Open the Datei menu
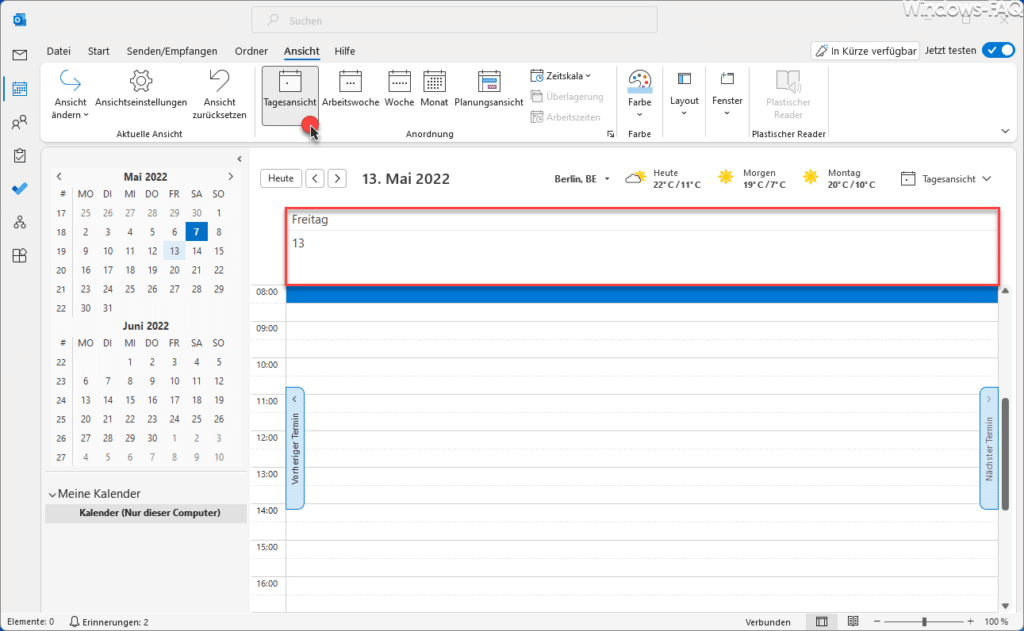1024x631 pixels. point(58,51)
